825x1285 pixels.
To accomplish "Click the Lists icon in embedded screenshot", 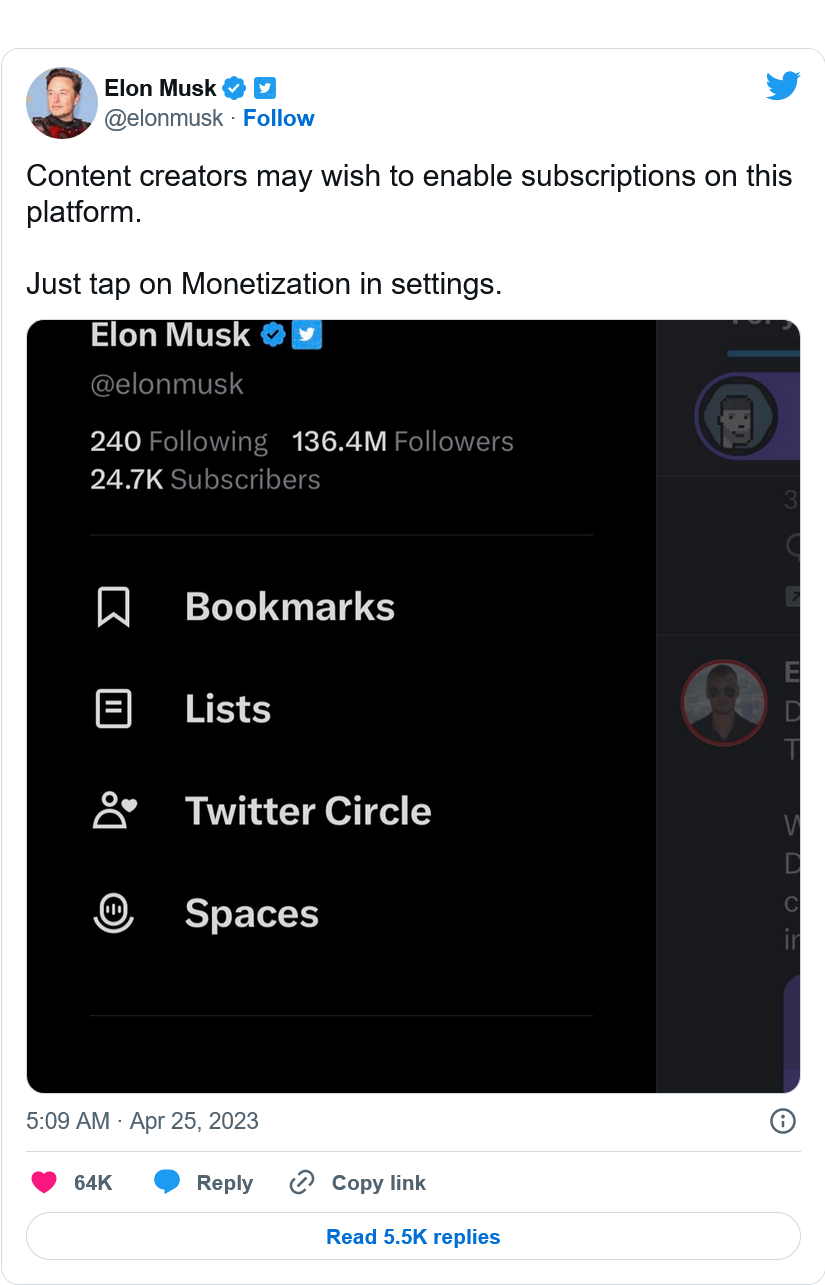I will (x=113, y=709).
